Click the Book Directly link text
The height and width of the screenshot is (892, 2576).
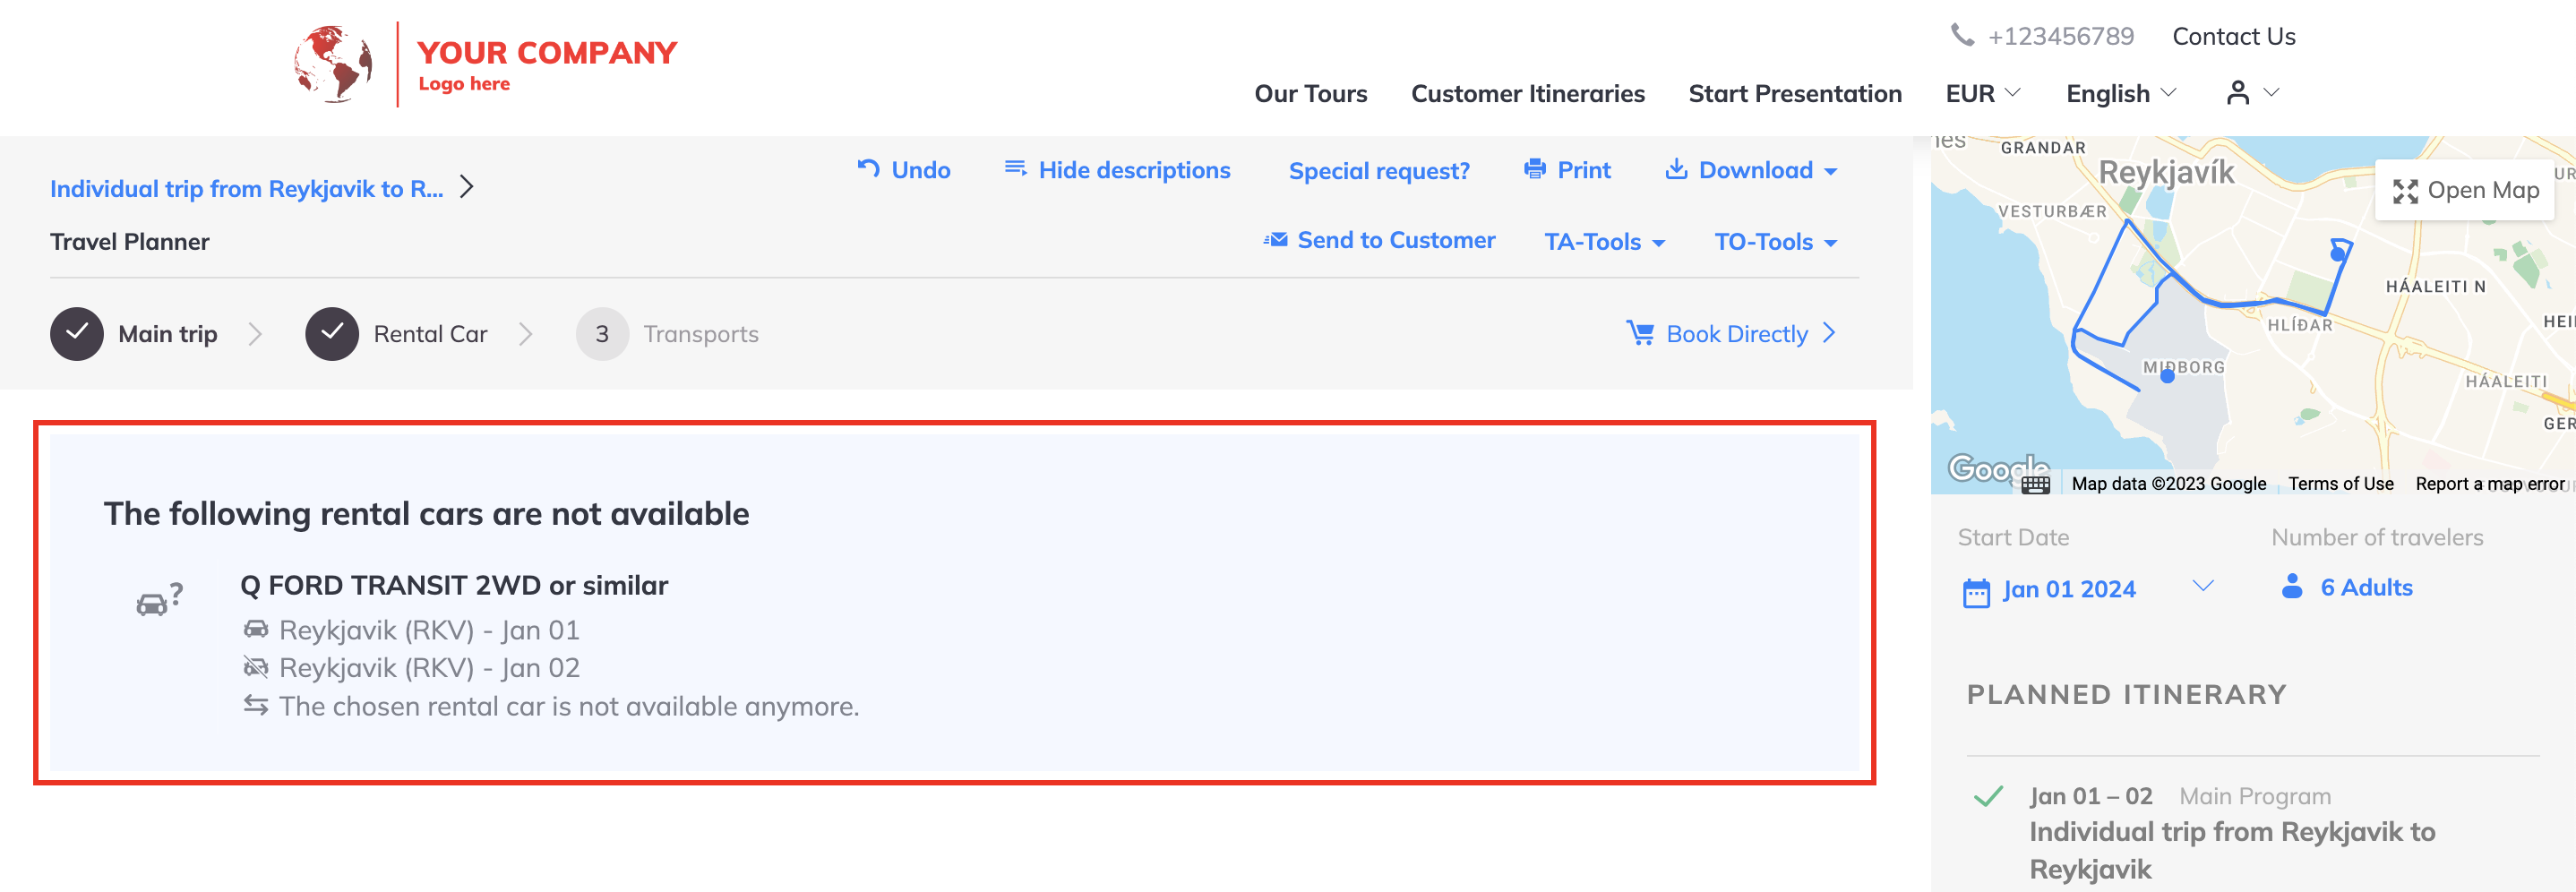(x=1737, y=334)
